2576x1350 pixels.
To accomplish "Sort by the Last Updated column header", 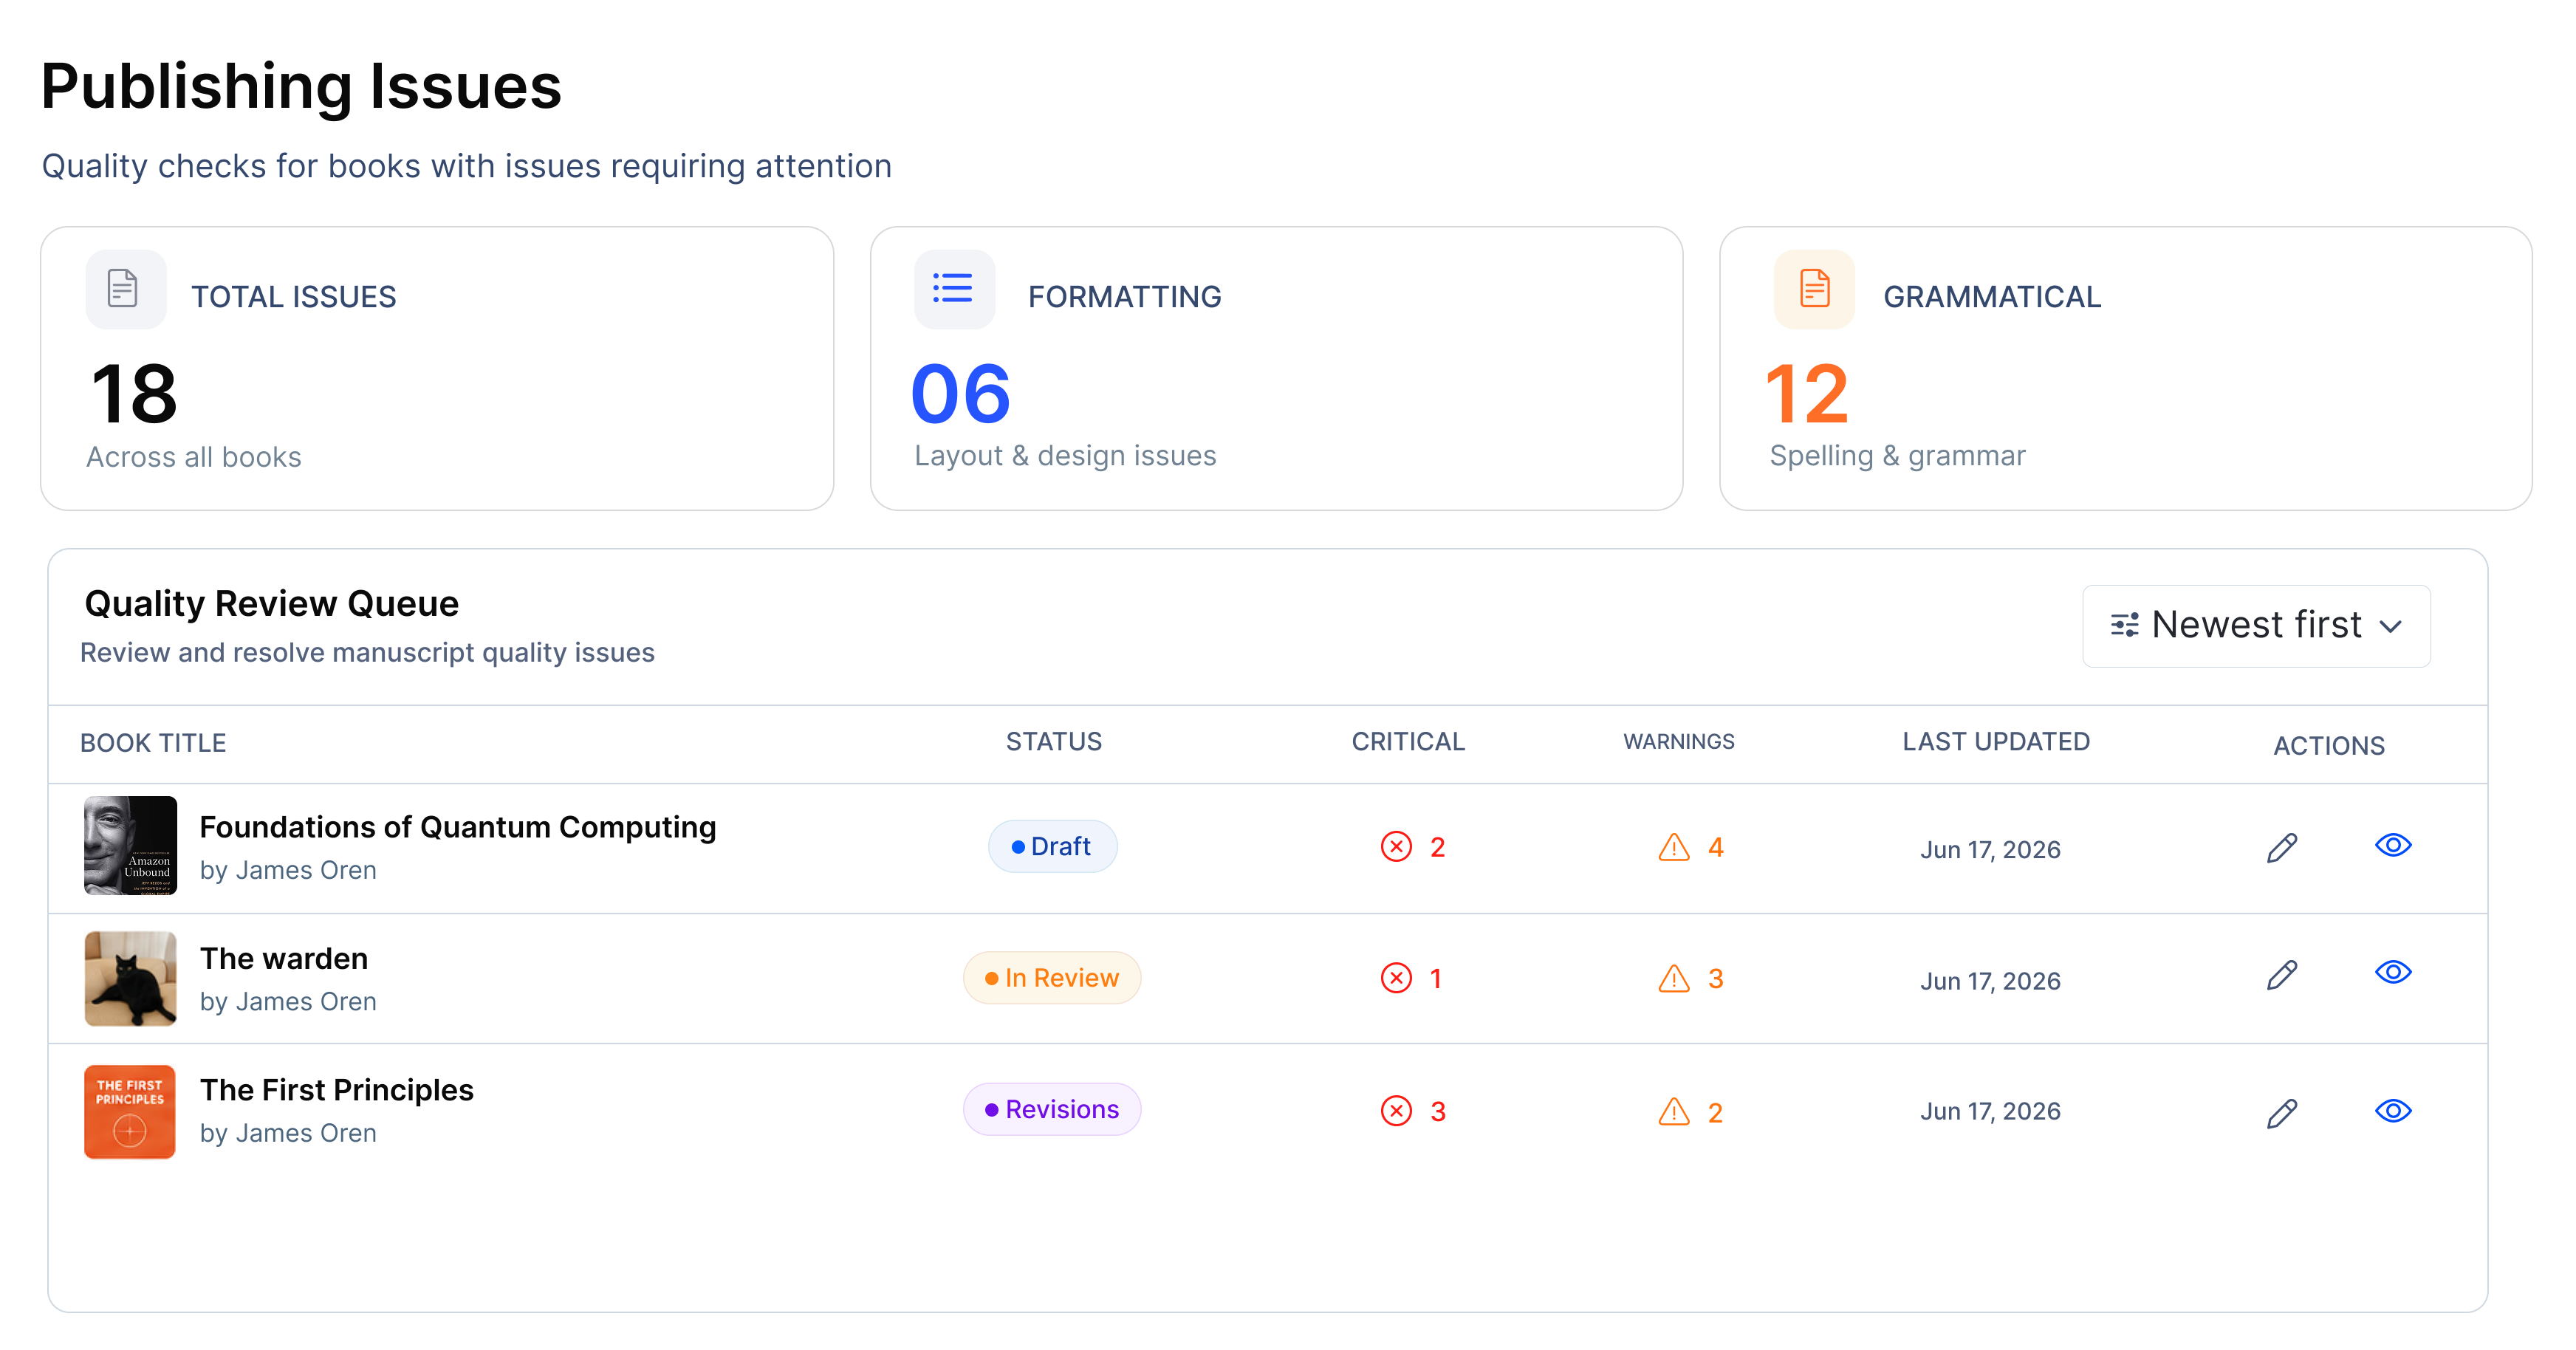I will point(1995,741).
